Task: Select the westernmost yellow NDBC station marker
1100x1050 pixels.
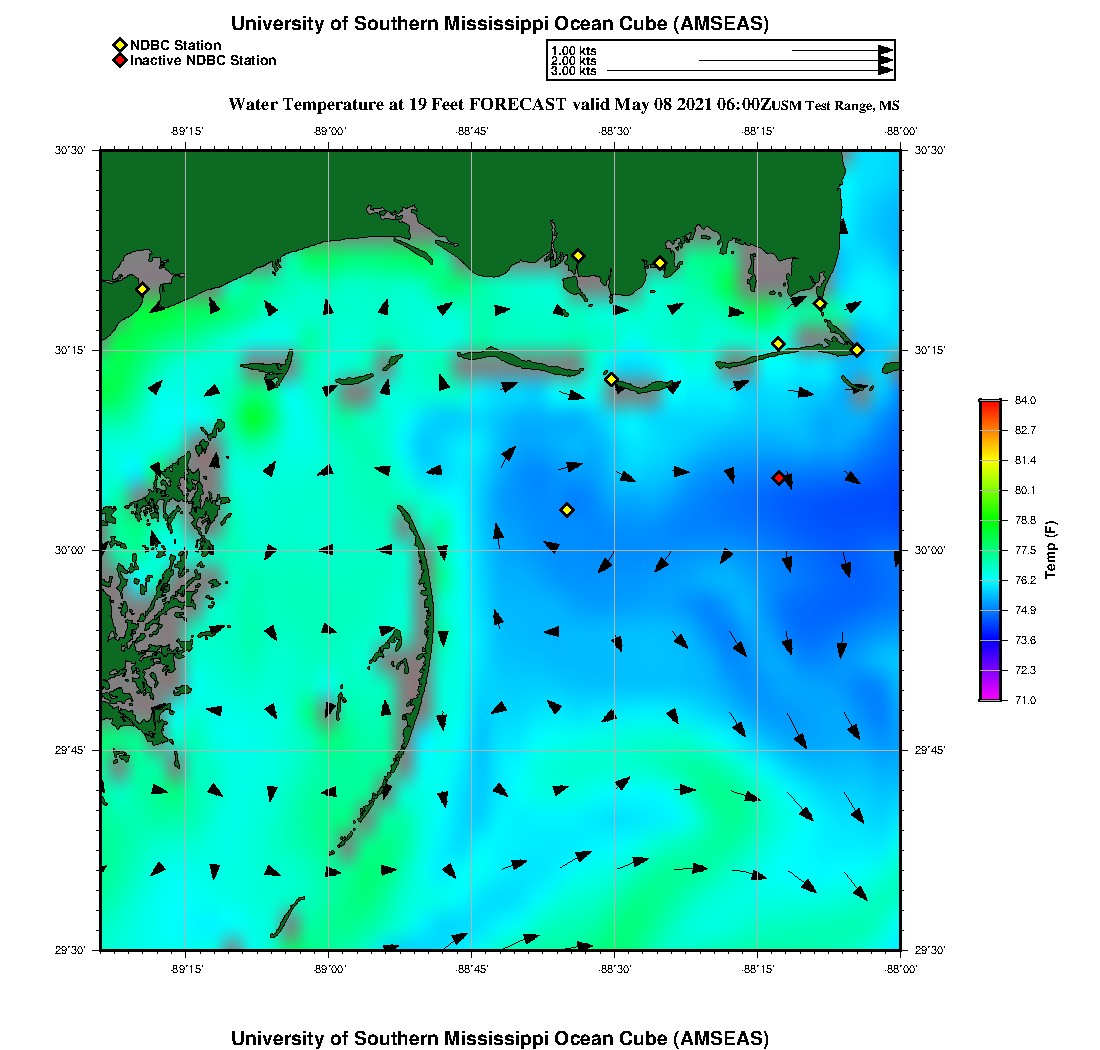Action: (142, 289)
